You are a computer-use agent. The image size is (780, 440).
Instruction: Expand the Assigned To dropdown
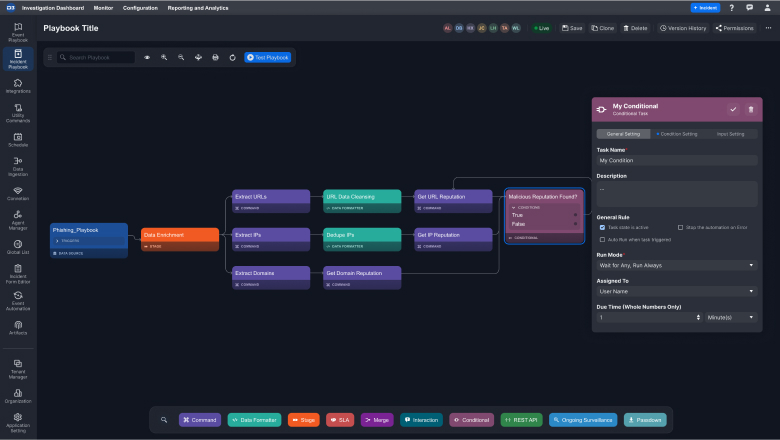click(677, 291)
